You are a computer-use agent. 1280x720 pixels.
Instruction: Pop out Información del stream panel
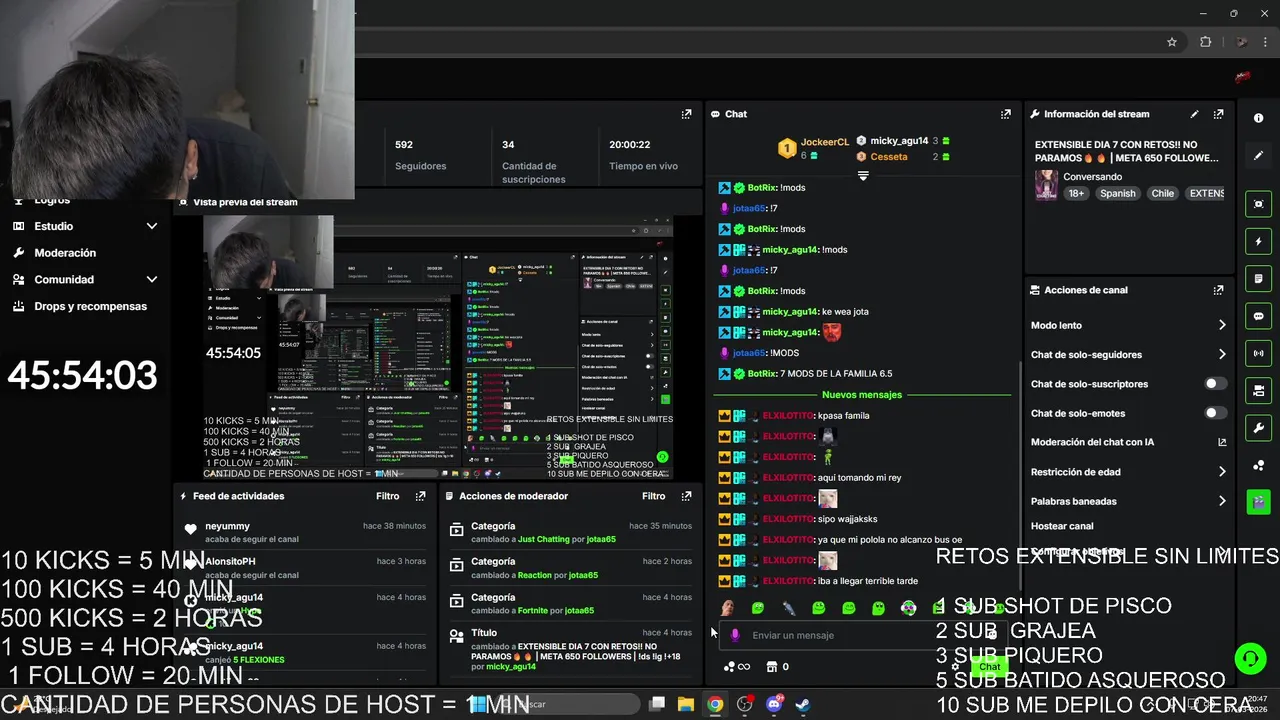click(1218, 114)
